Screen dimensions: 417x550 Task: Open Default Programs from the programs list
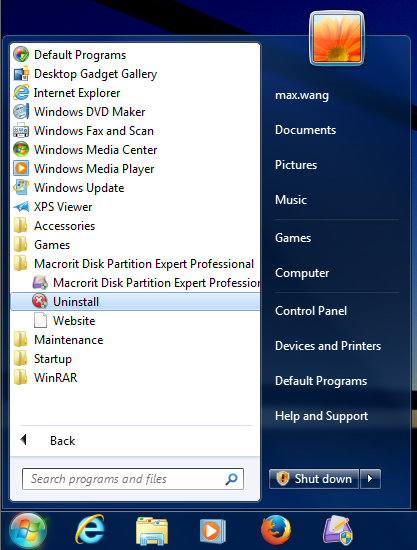(135, 55)
